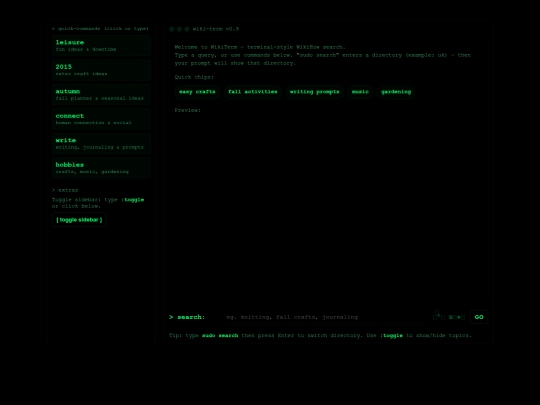Click the quick-commands sidebar heading
The width and height of the screenshot is (540, 405).
(100, 29)
